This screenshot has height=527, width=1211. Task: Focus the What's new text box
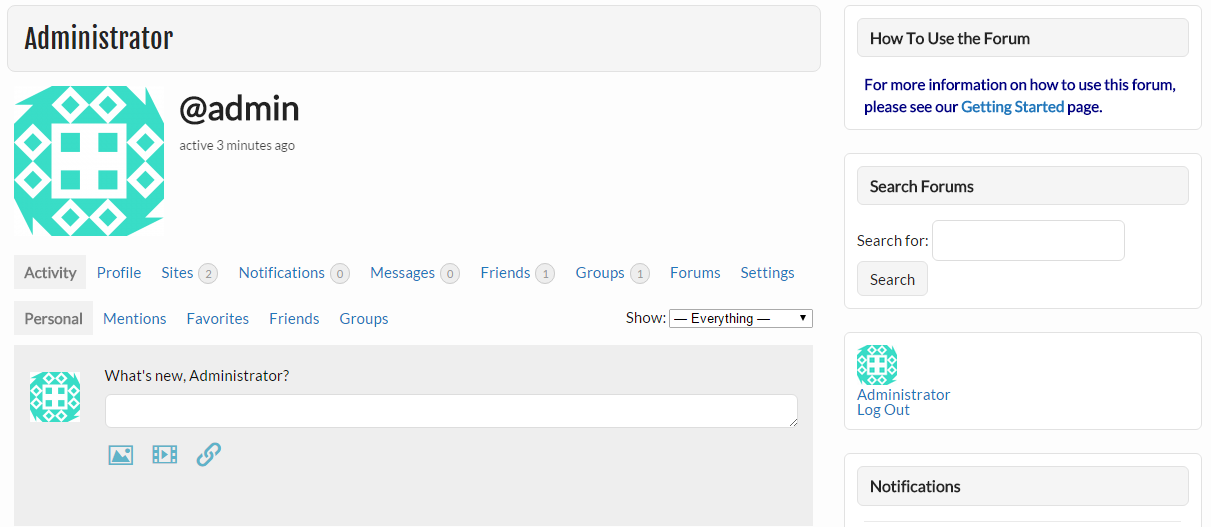click(x=451, y=411)
